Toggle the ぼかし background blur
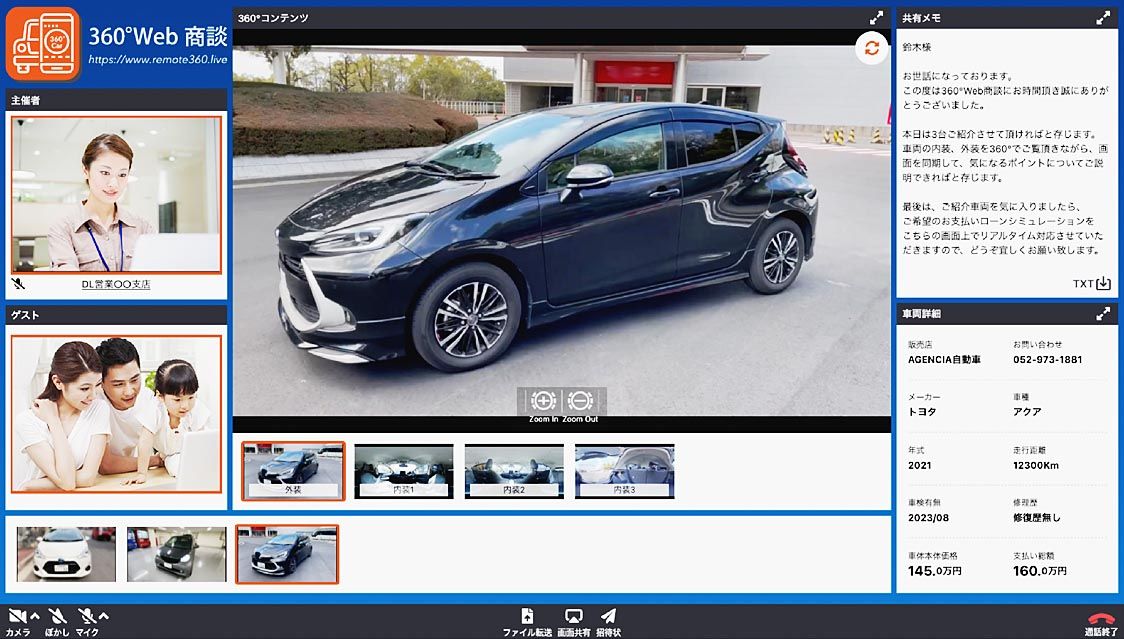1124x639 pixels. coord(57,616)
